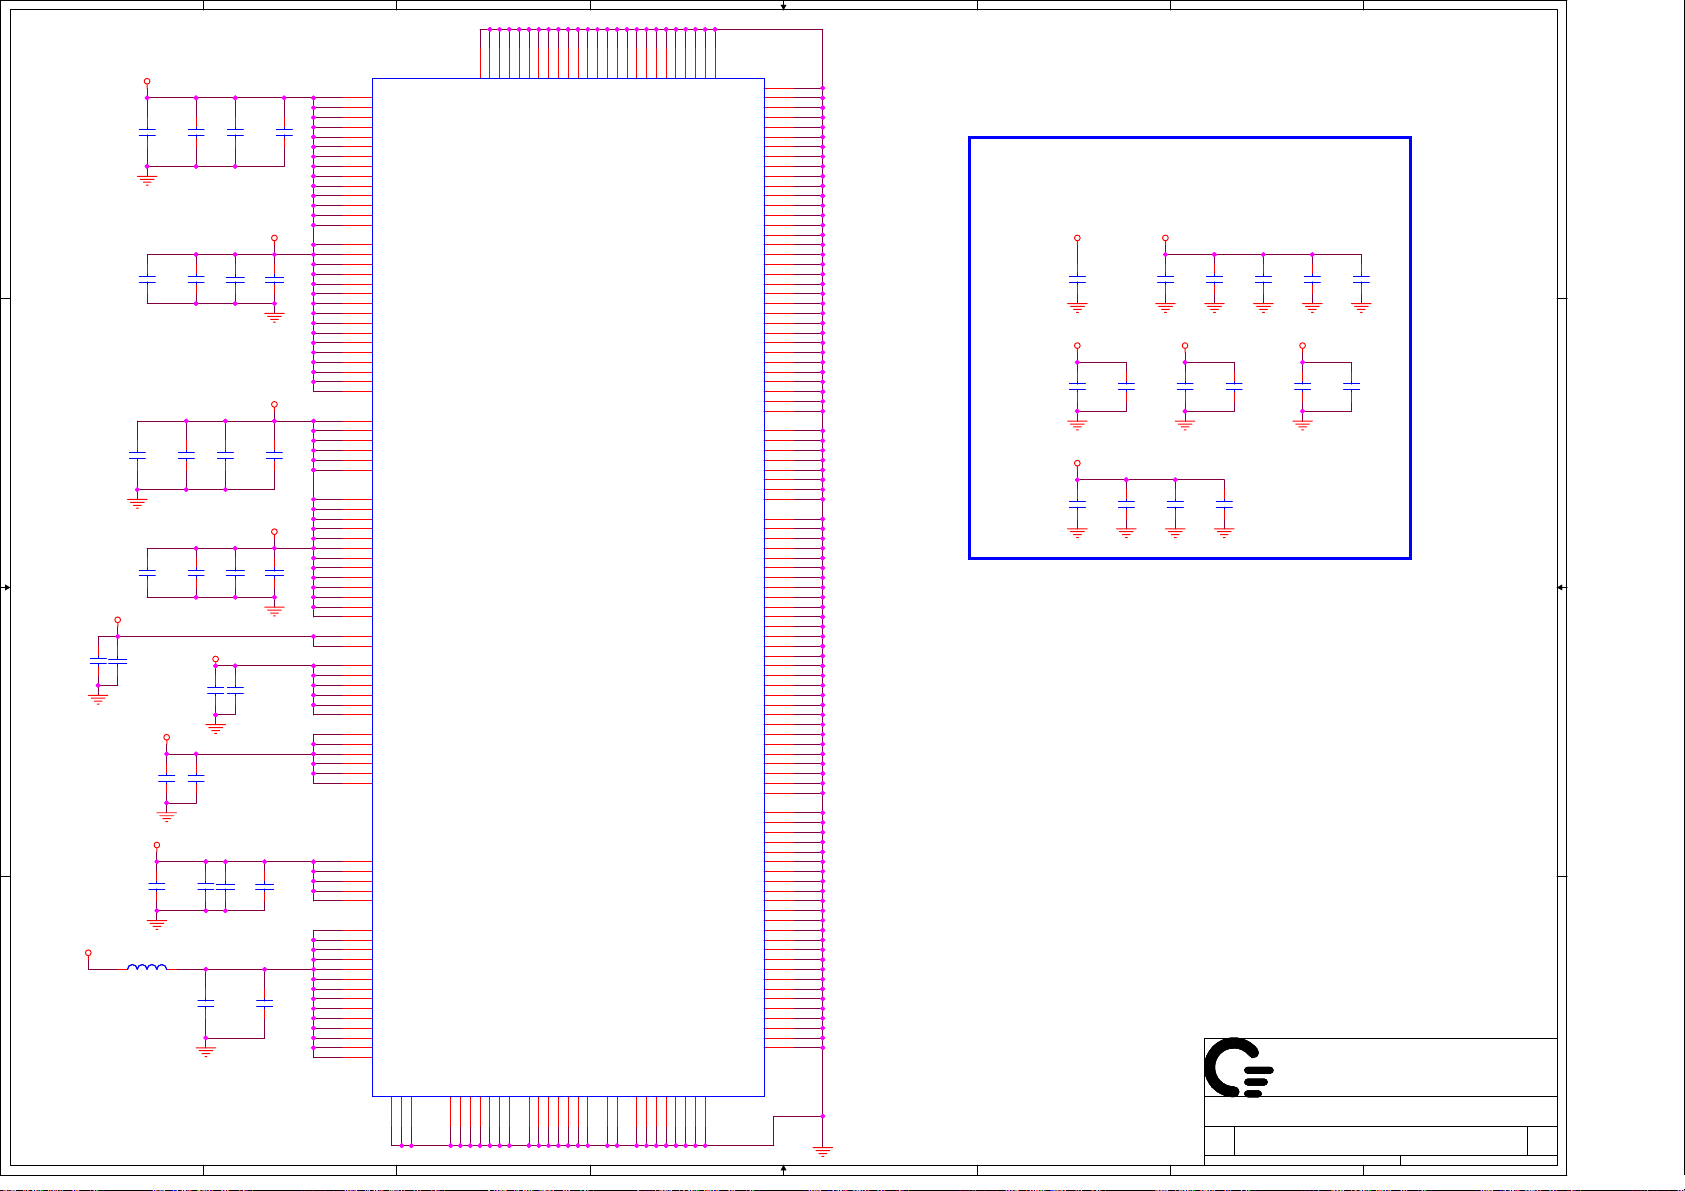The image size is (1685, 1191).
Task: Select the power port left of the inductor
Action: point(88,953)
